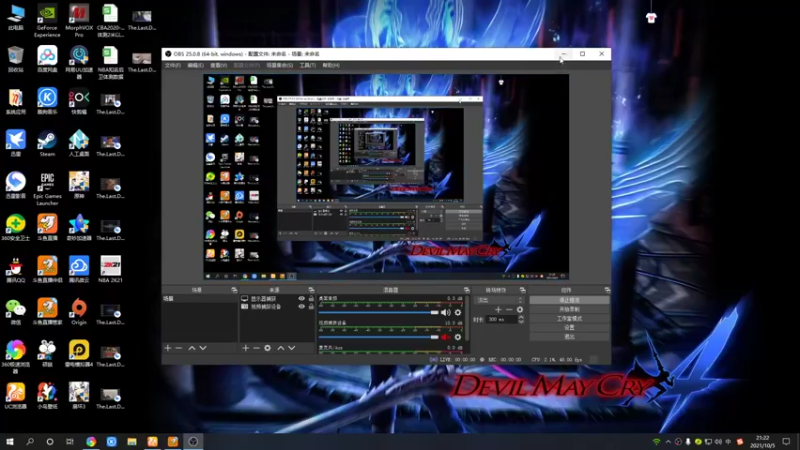Remove the selected scene with the minus icon

[179, 348]
